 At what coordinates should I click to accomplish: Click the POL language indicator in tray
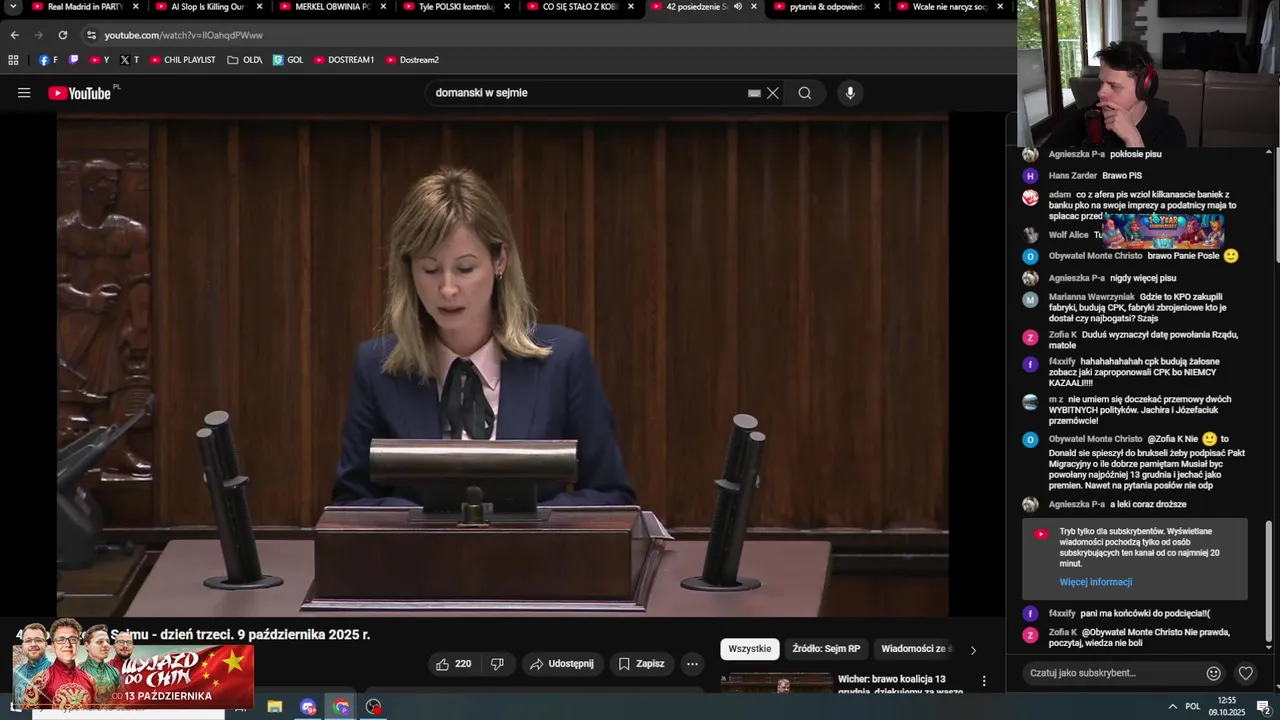(x=1193, y=707)
